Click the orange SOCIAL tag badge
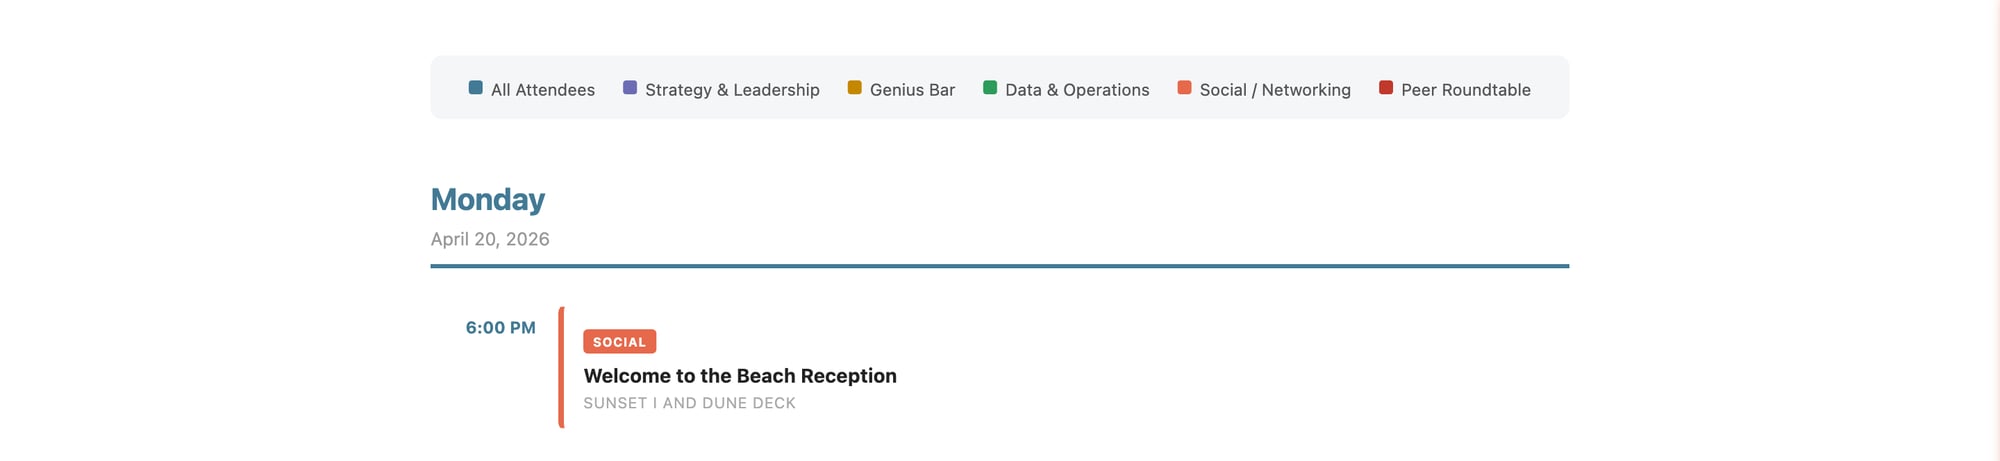The width and height of the screenshot is (2000, 461). [x=619, y=342]
